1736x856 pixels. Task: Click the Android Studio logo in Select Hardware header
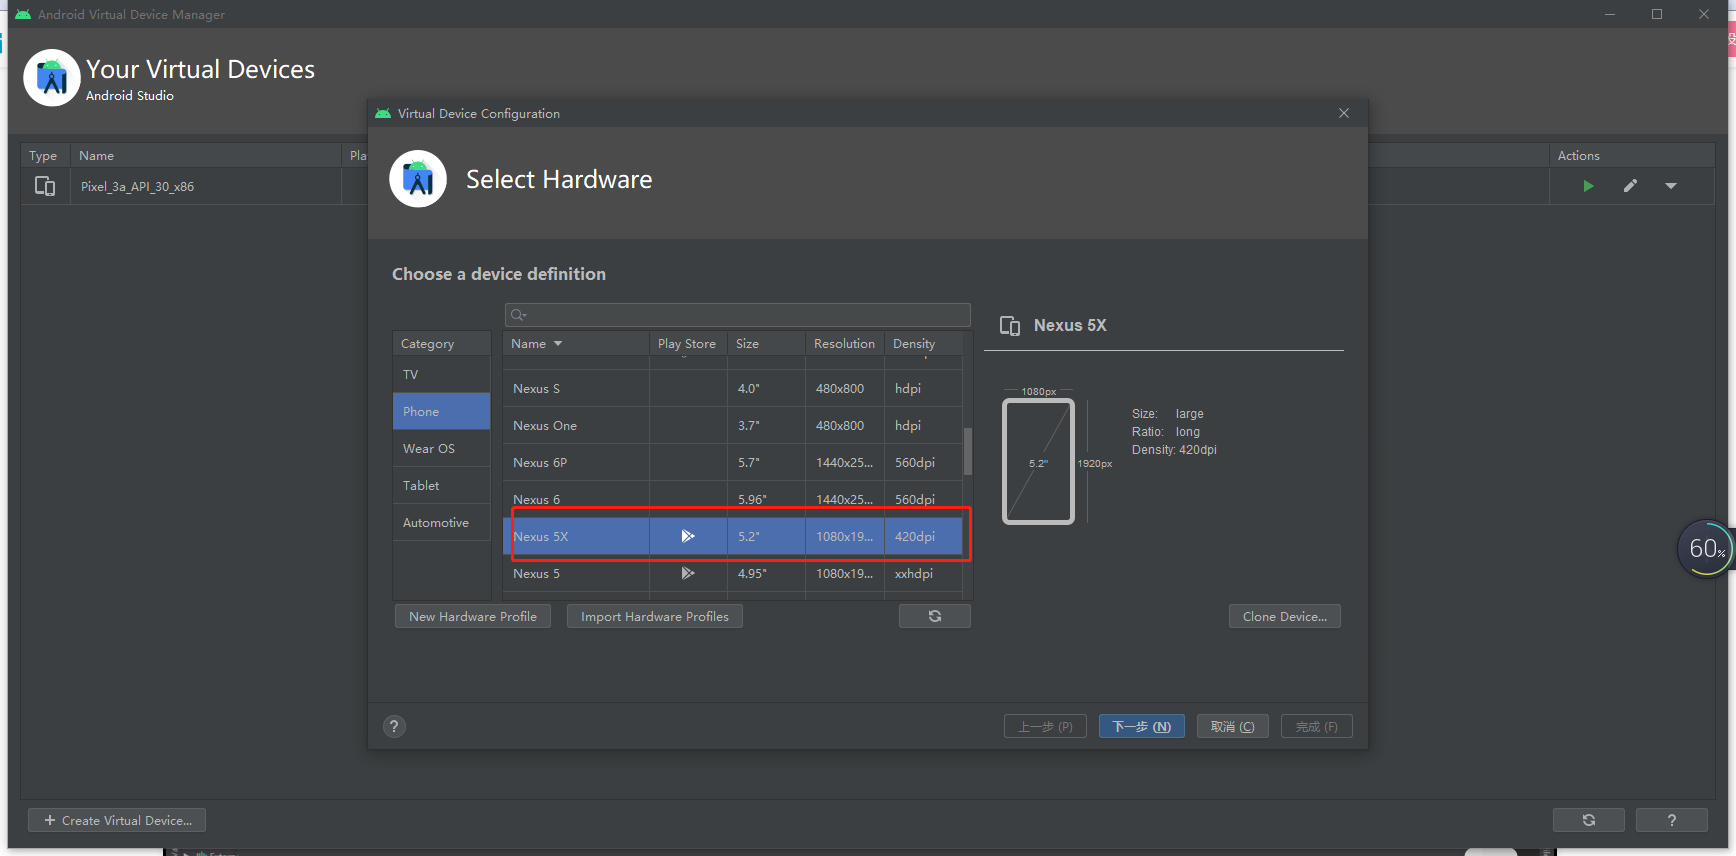[x=418, y=179]
